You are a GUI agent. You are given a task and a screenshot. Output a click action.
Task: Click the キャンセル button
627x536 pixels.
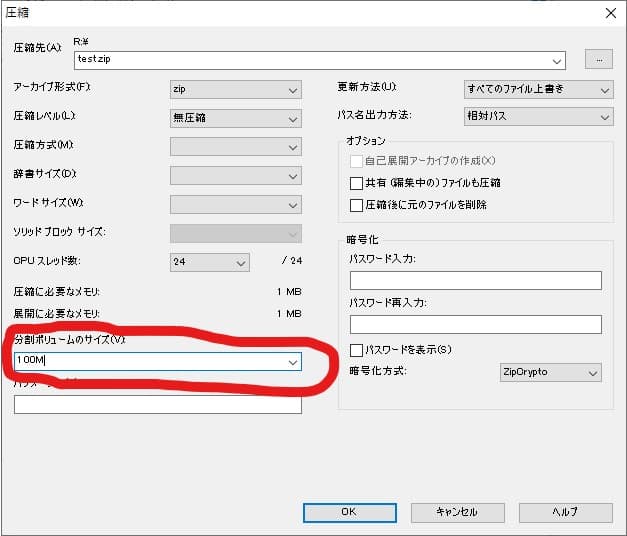coord(457,513)
